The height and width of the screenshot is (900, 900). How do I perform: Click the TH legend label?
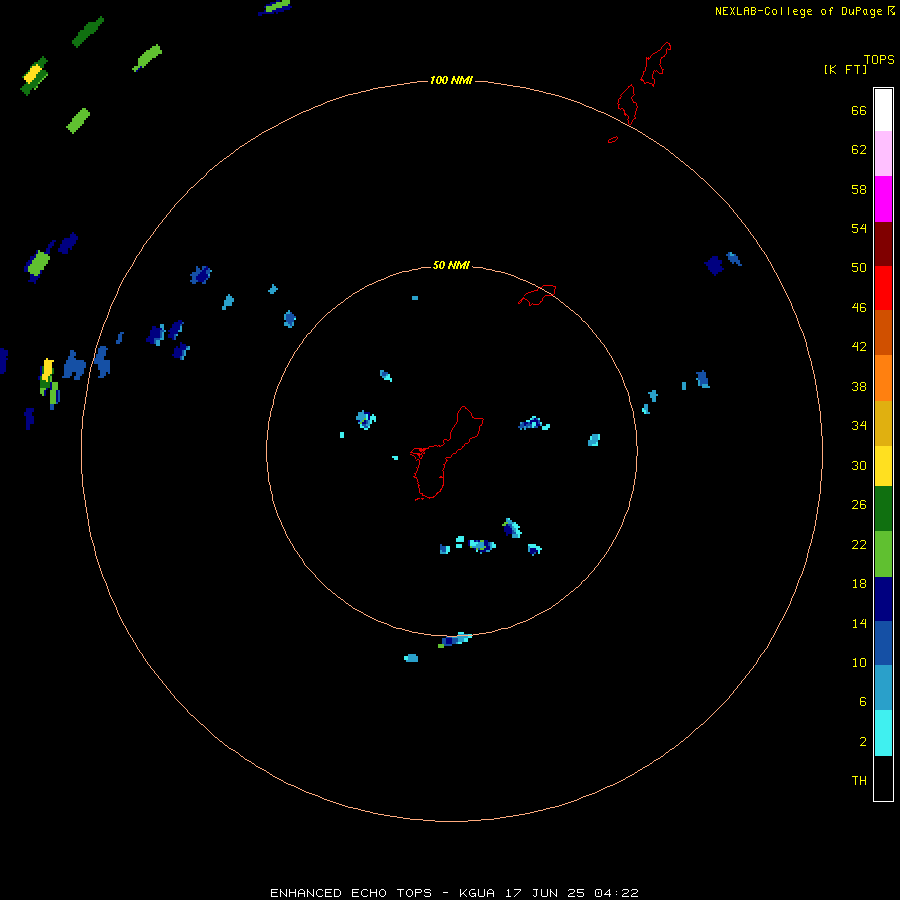pos(859,780)
